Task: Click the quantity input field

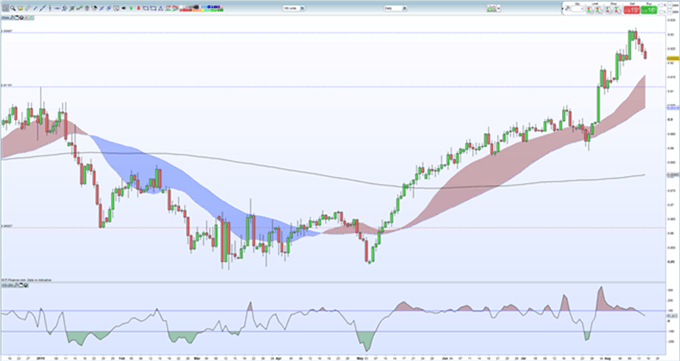Action: point(577,9)
